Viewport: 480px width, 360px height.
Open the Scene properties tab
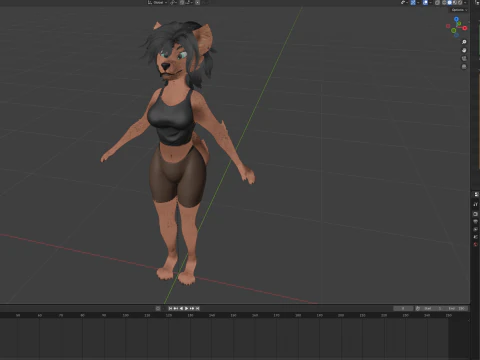(476, 237)
